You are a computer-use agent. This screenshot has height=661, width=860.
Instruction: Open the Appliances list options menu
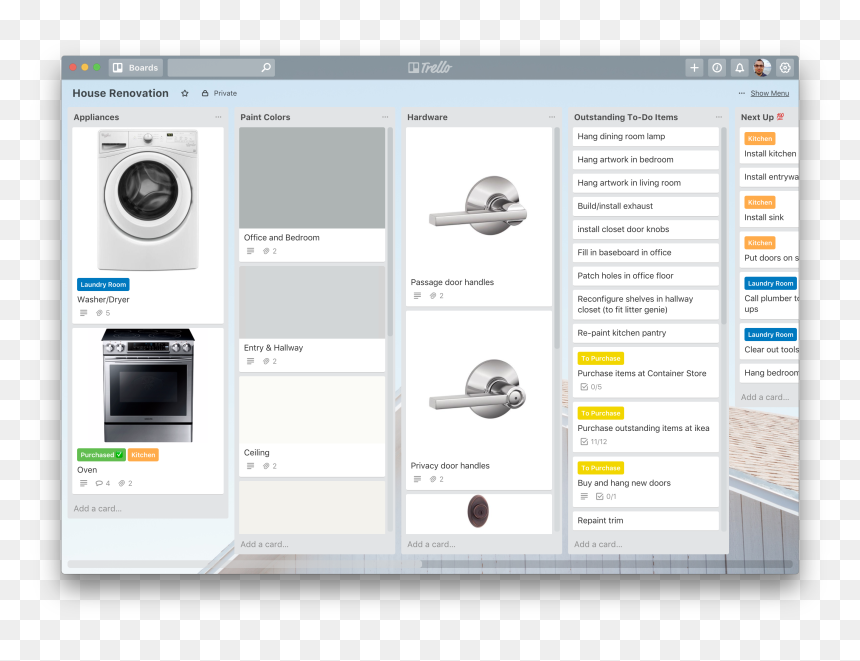218,117
